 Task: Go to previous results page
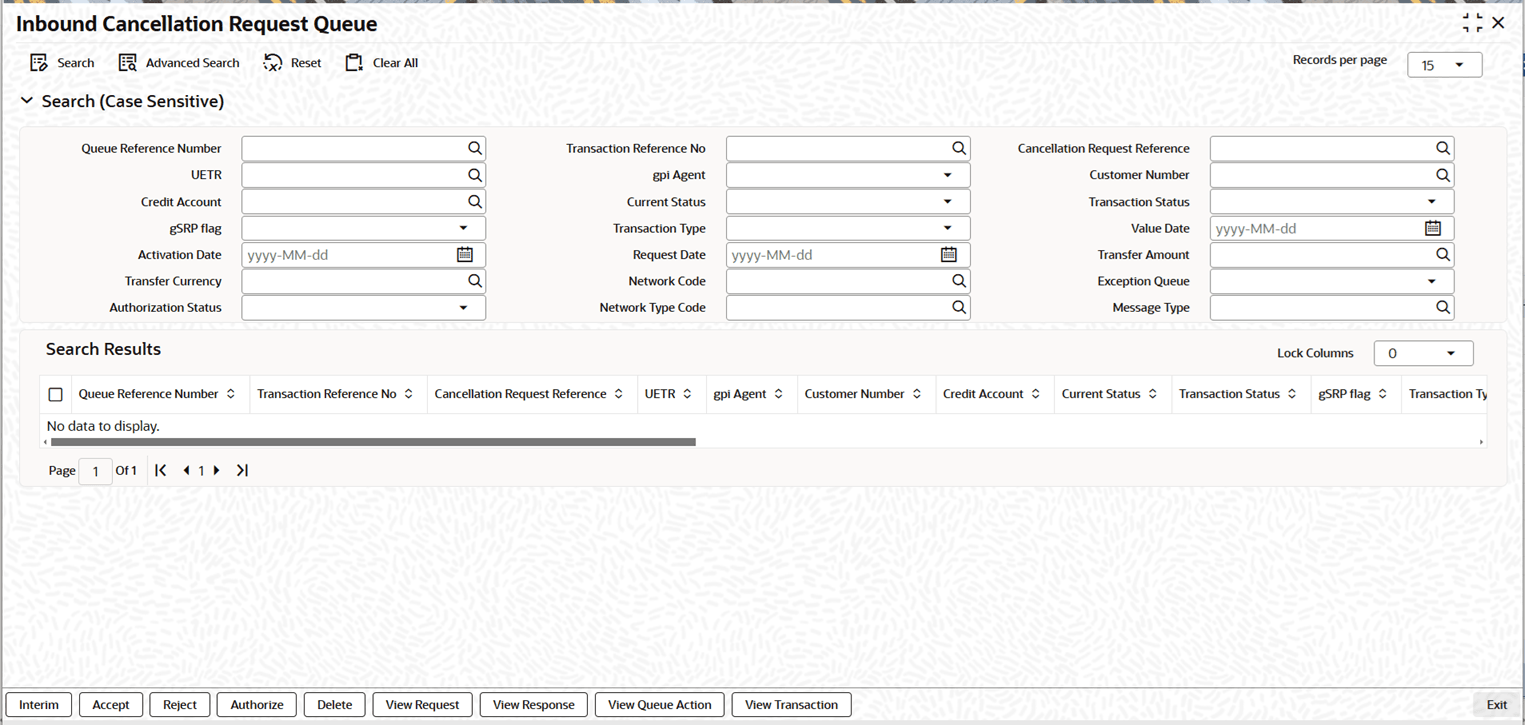(x=186, y=470)
